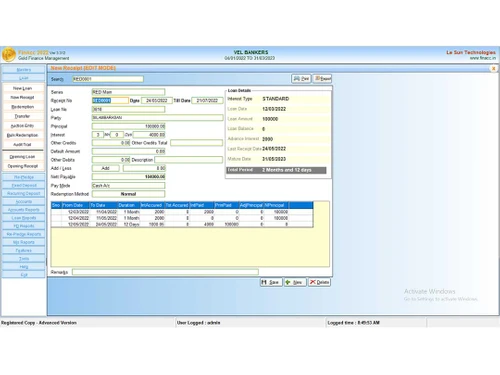Select New Loan in sidebar
The image size is (500, 375).
23,88
